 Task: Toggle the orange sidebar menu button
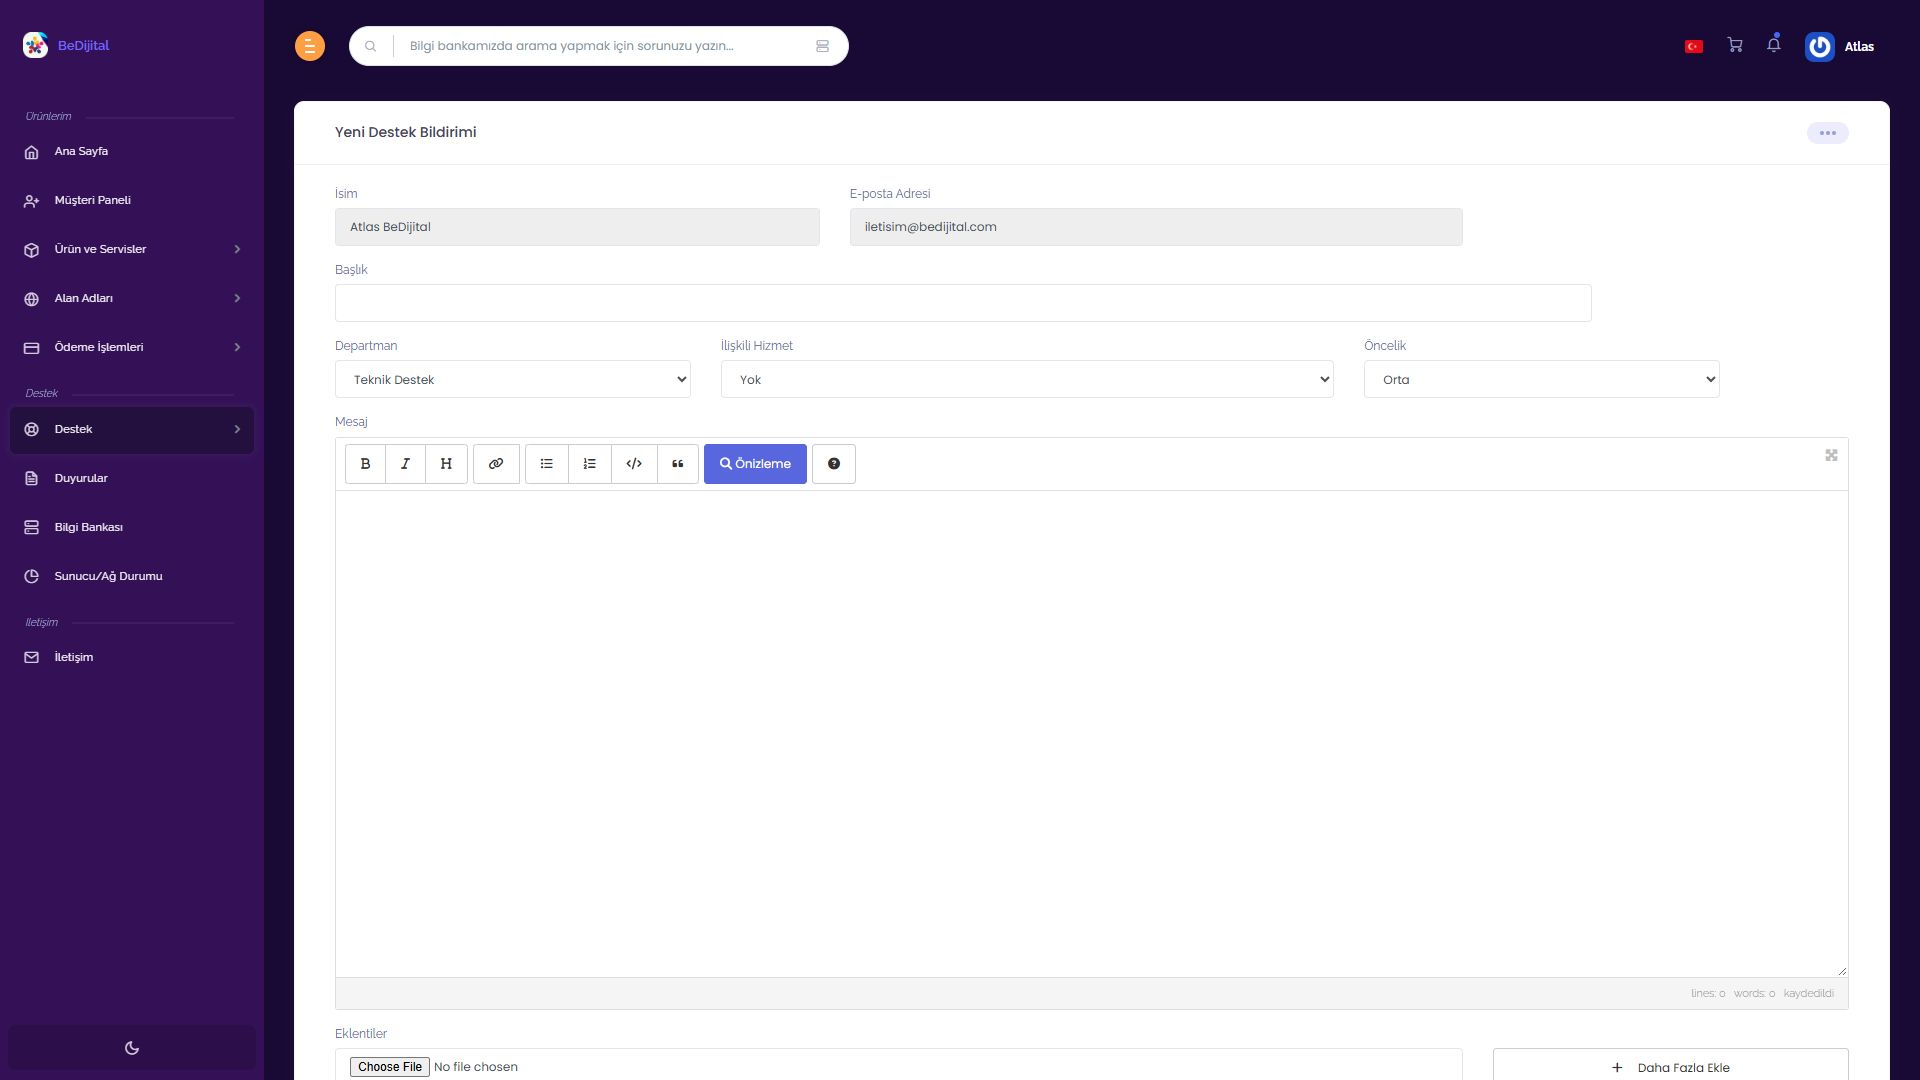[310, 46]
